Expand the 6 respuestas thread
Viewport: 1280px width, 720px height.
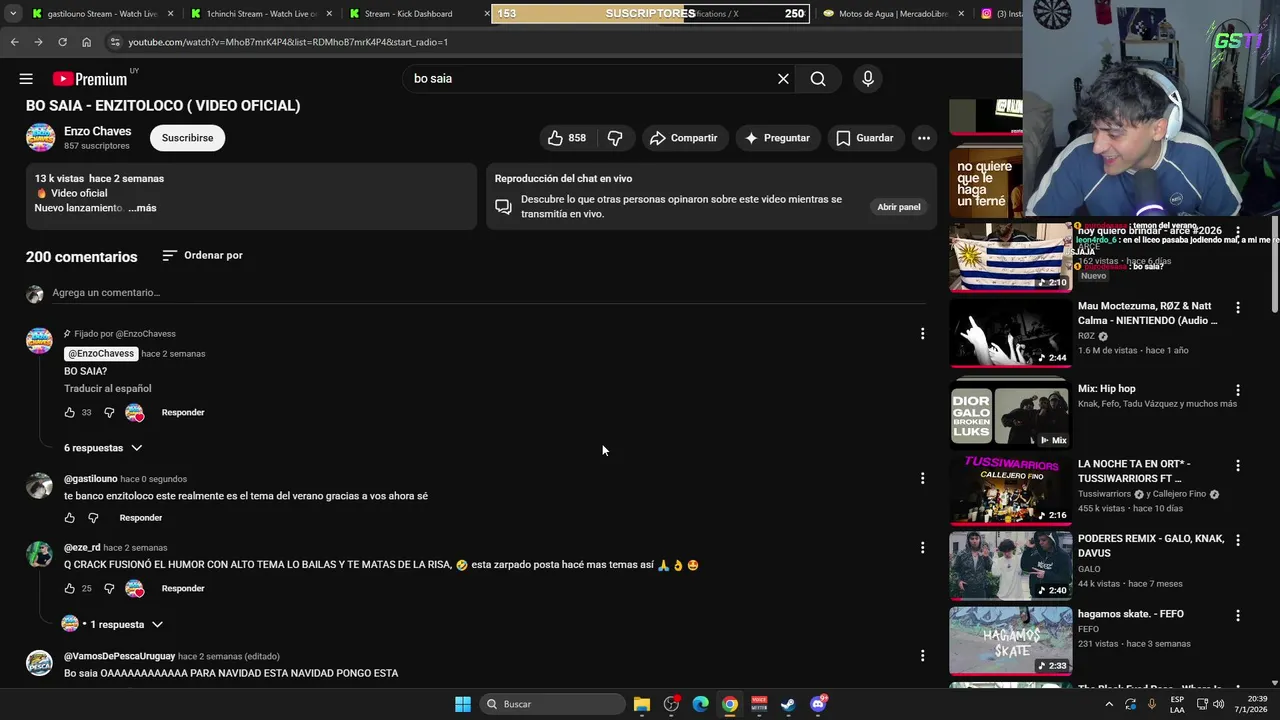point(103,448)
